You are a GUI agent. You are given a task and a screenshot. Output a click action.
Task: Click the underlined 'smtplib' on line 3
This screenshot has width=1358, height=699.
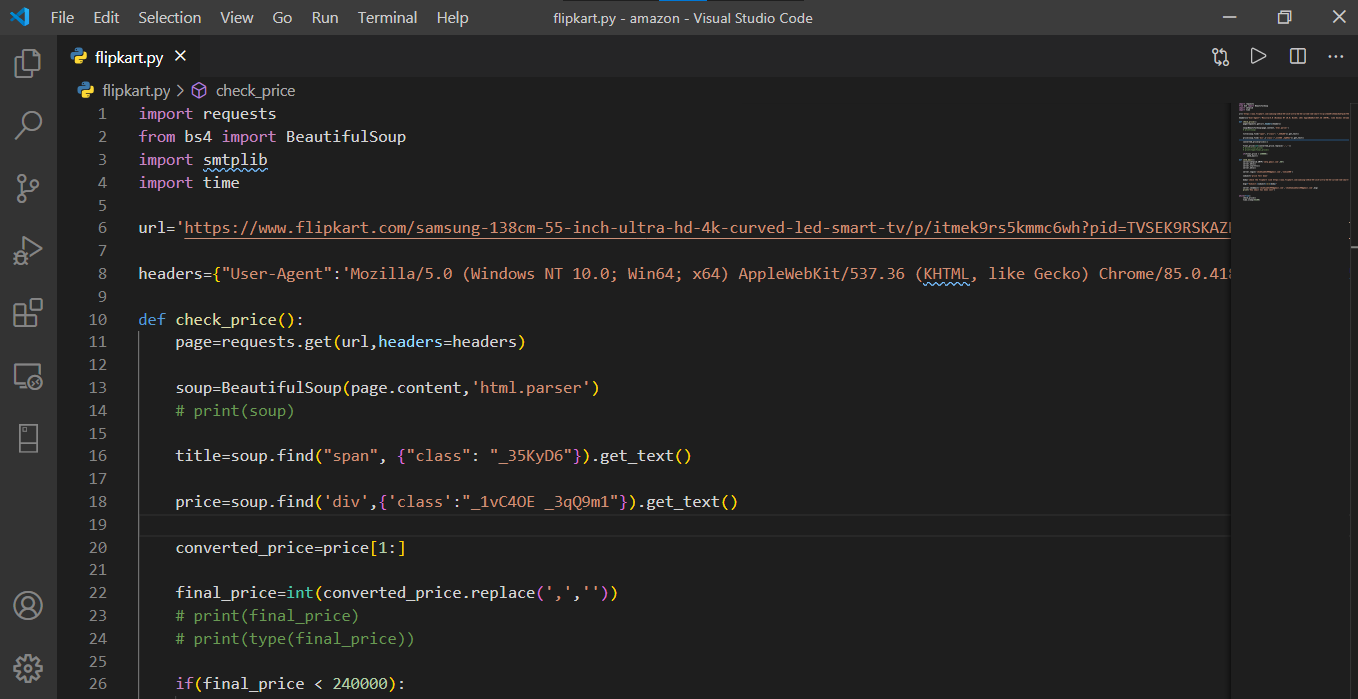235,160
